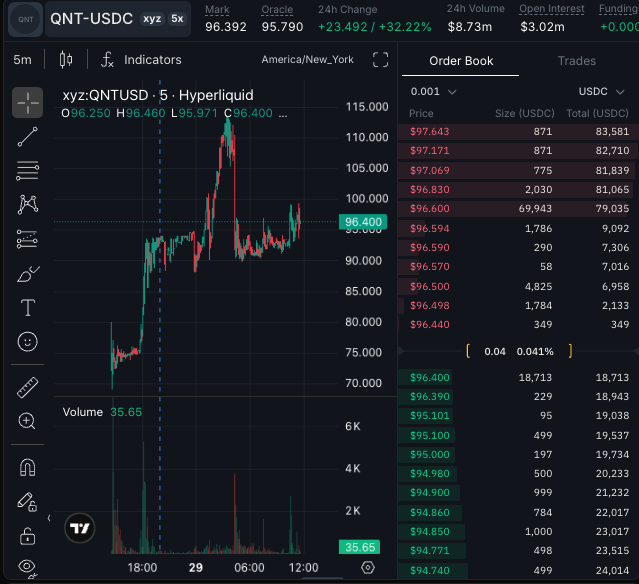Screen dimensions: 639x584
Task: Click the ask price $96.600
Action: [x=430, y=209]
